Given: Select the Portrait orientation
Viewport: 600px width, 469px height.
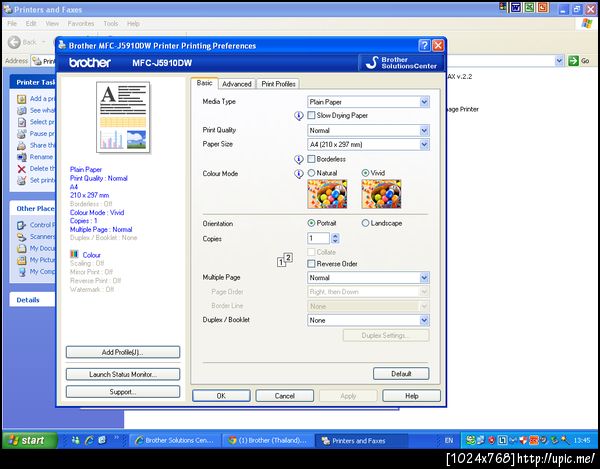Looking at the screenshot, I should click(311, 223).
